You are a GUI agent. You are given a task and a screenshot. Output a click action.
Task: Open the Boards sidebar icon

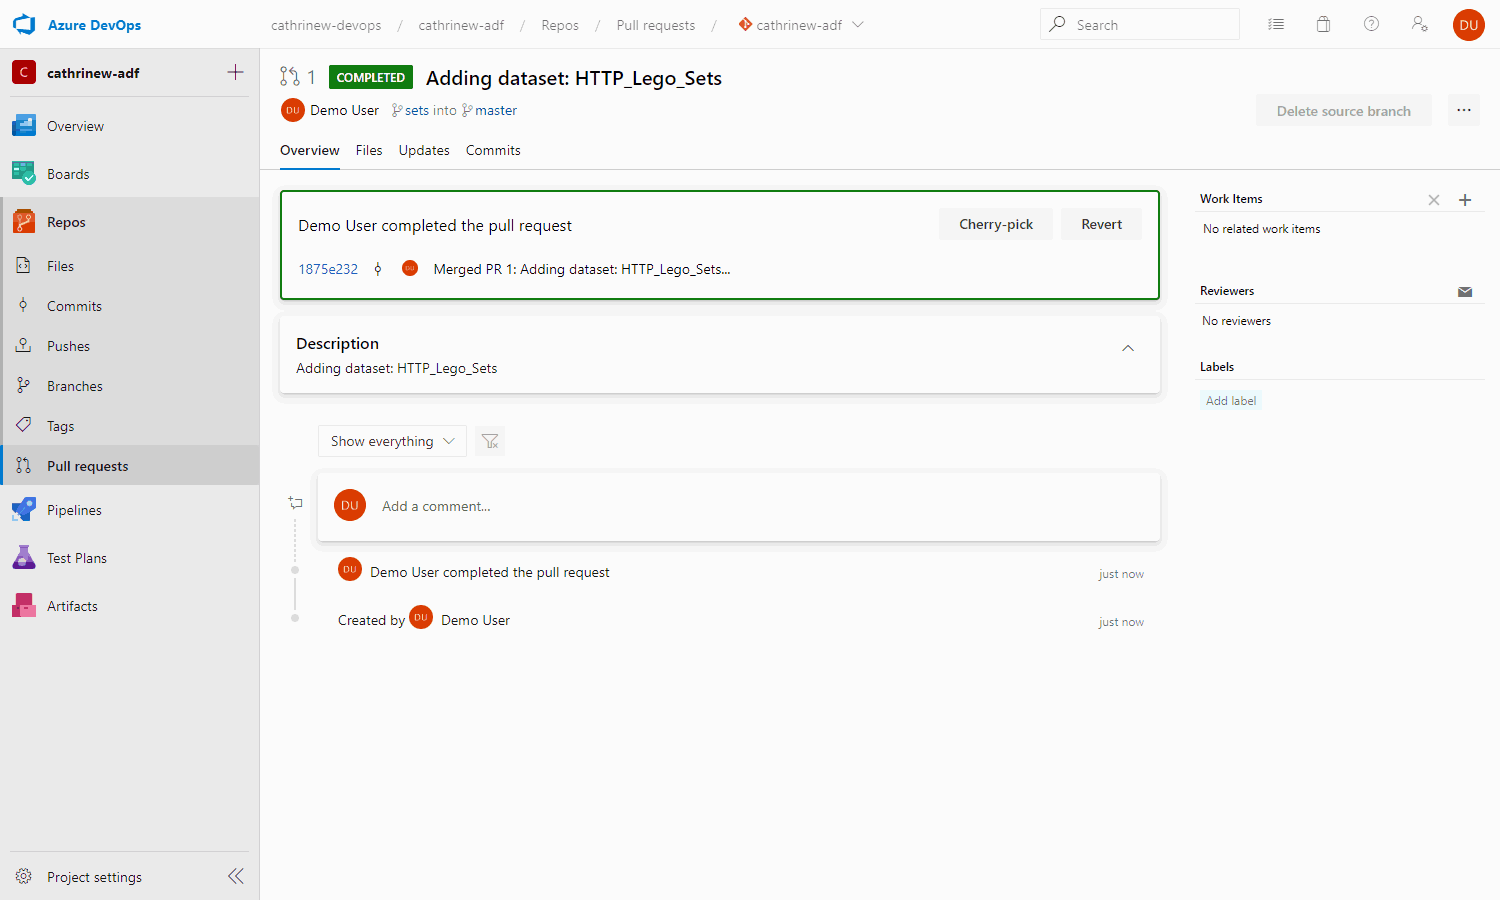(24, 174)
